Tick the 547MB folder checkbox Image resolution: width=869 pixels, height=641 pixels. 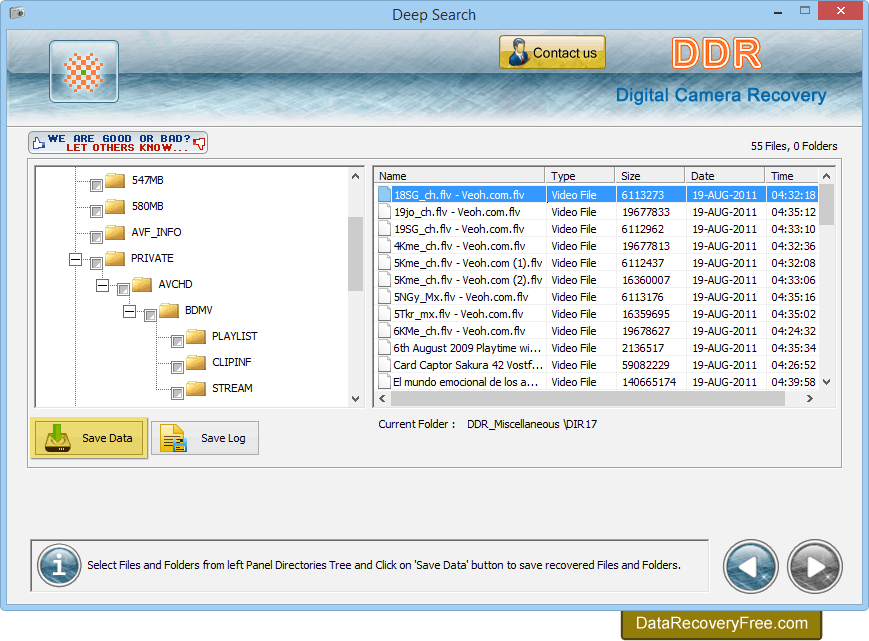coord(96,185)
